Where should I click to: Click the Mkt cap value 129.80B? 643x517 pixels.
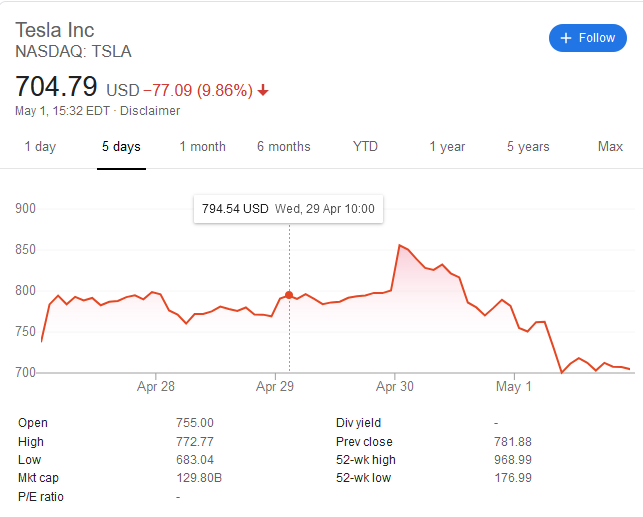(199, 478)
